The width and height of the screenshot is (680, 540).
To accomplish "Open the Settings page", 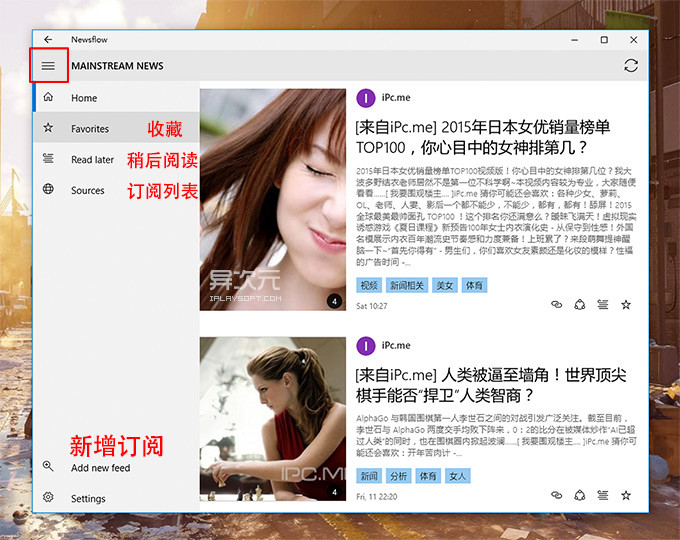I will click(x=88, y=498).
